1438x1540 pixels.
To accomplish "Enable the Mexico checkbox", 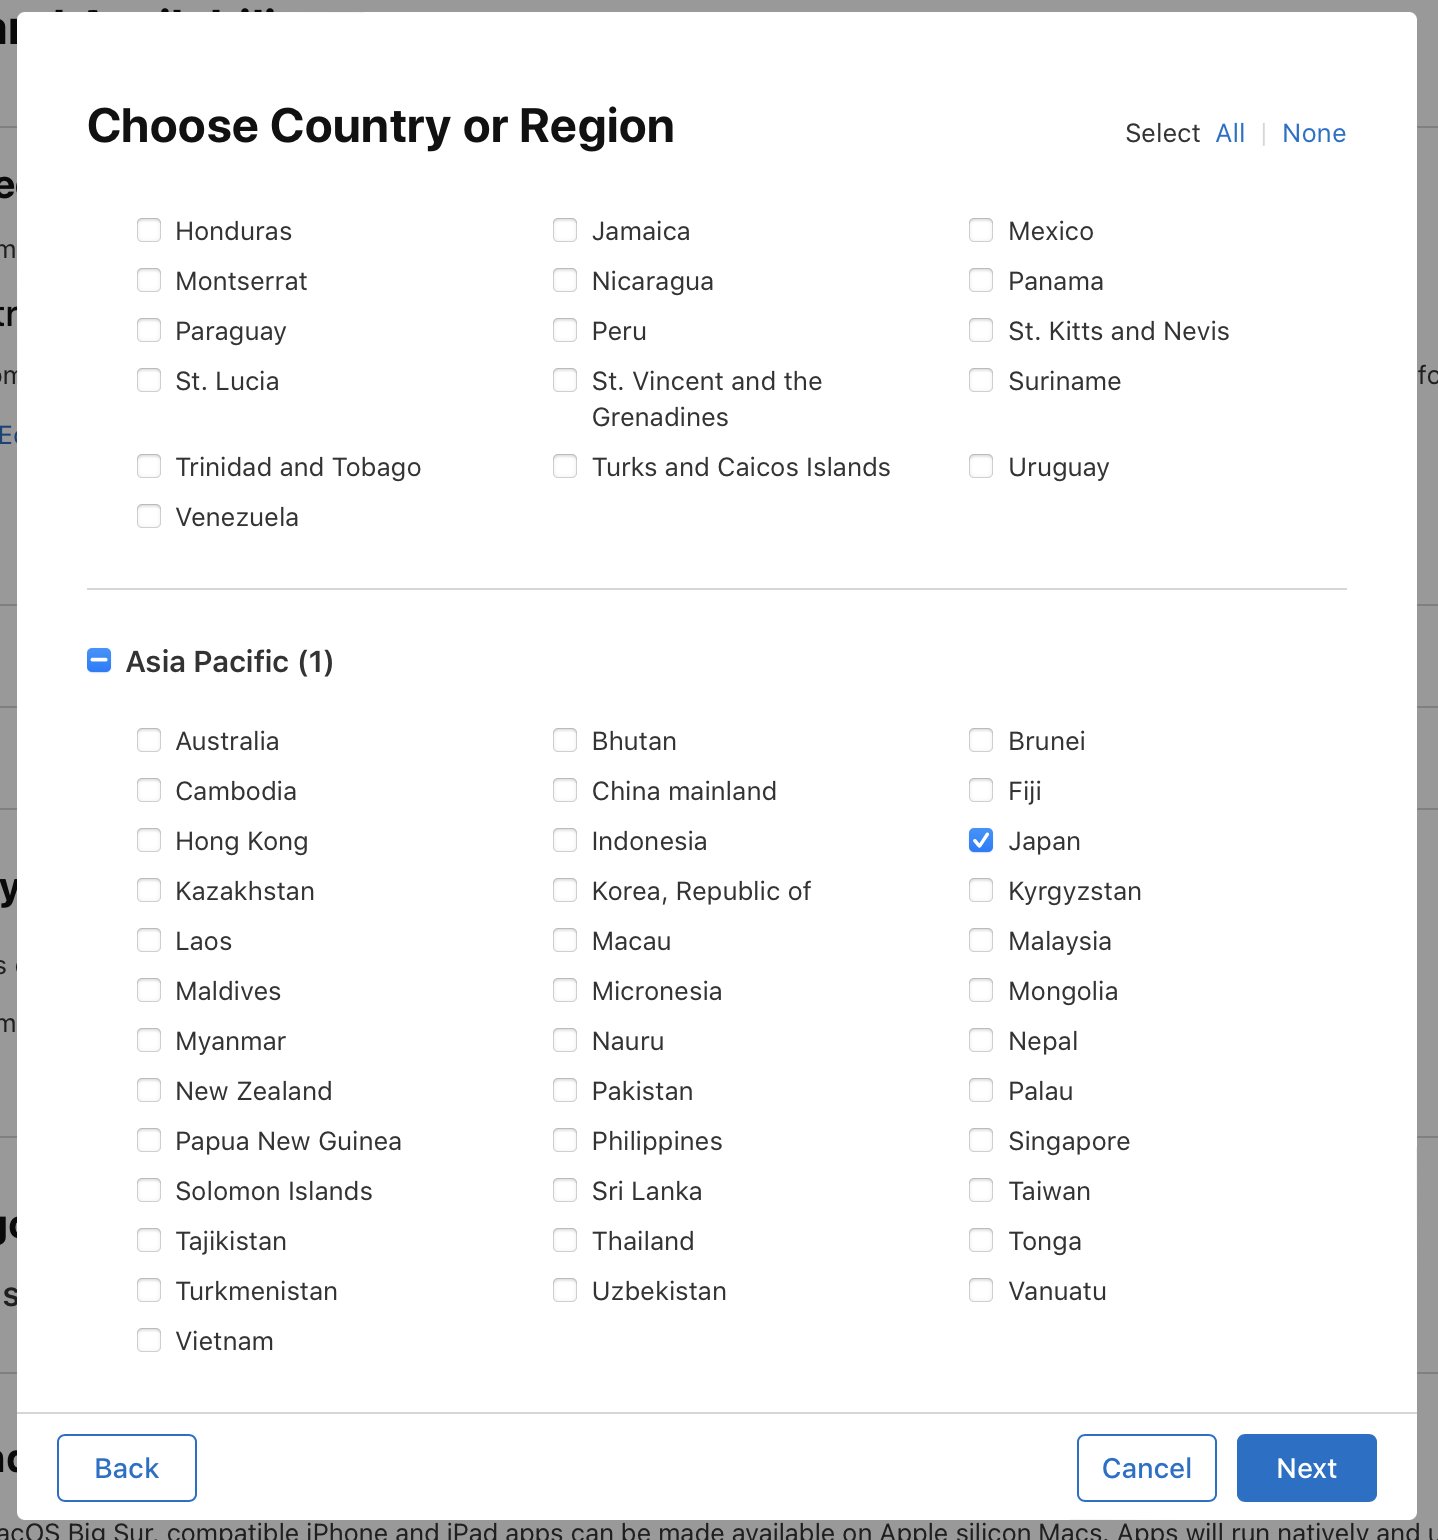I will click(980, 230).
